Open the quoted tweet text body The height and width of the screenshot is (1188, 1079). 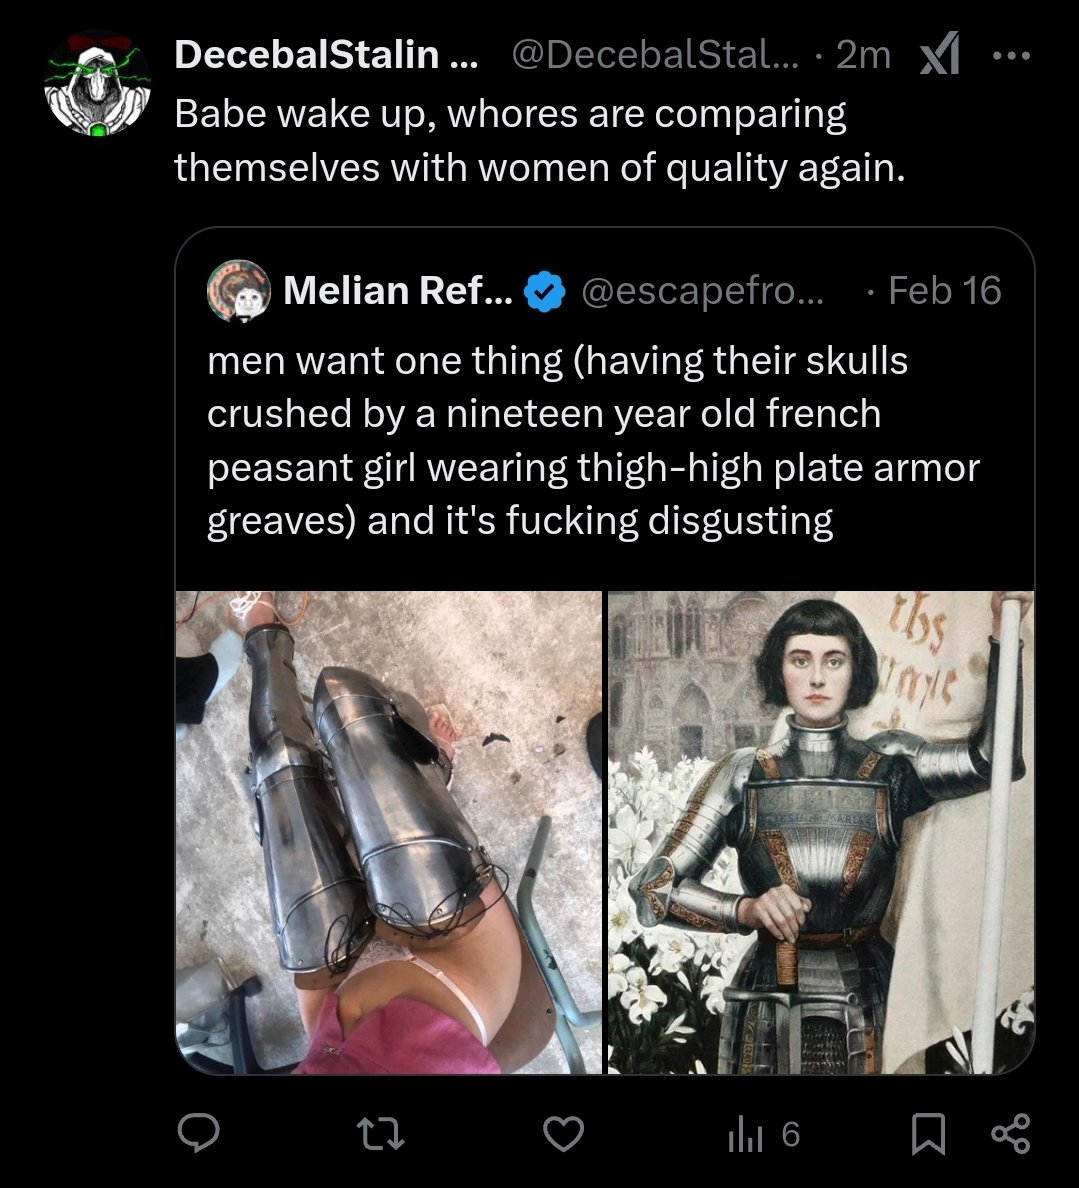click(592, 441)
